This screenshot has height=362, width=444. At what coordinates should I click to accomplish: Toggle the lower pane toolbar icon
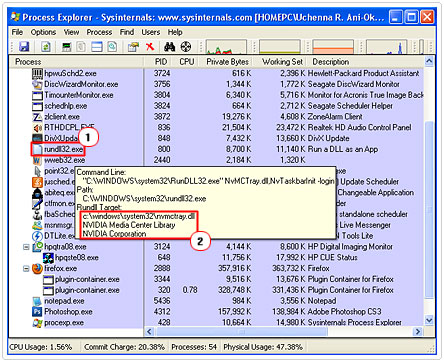[x=97, y=46]
